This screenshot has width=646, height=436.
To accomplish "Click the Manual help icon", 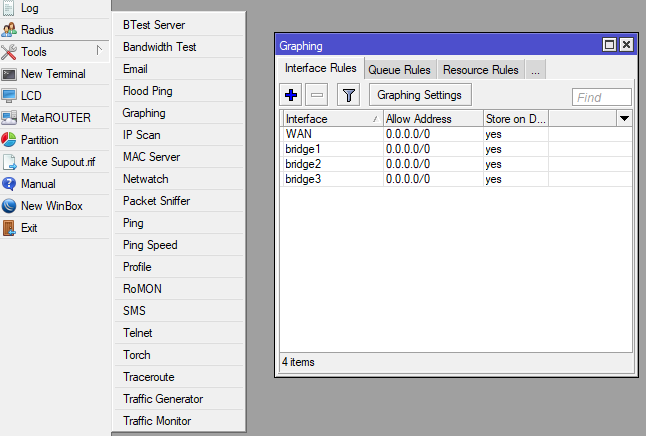I will pyautogui.click(x=10, y=184).
